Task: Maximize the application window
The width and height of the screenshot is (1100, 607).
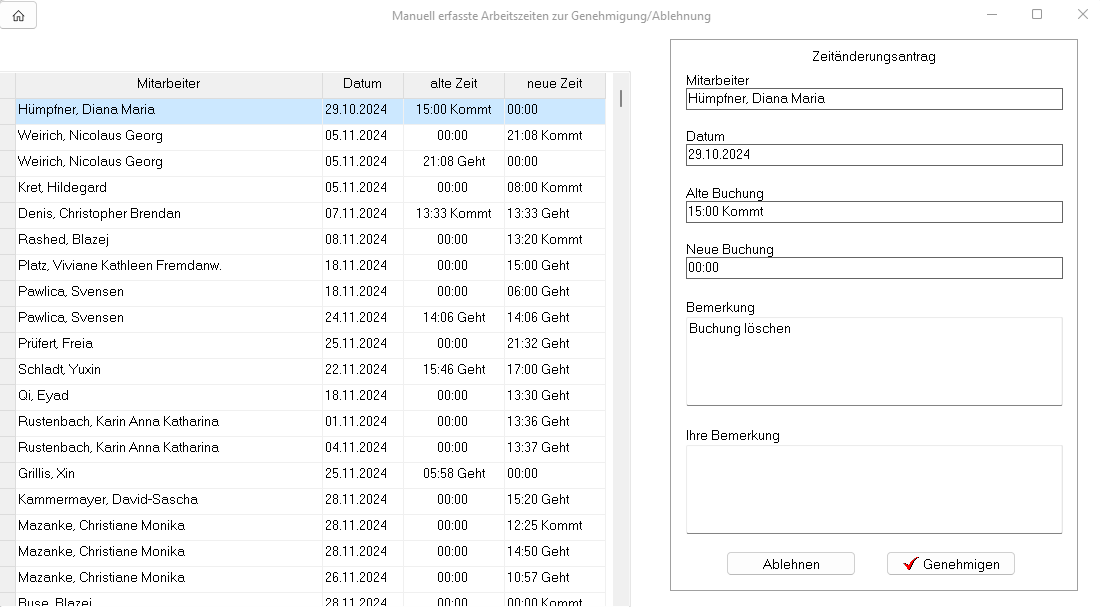Action: [x=1037, y=15]
